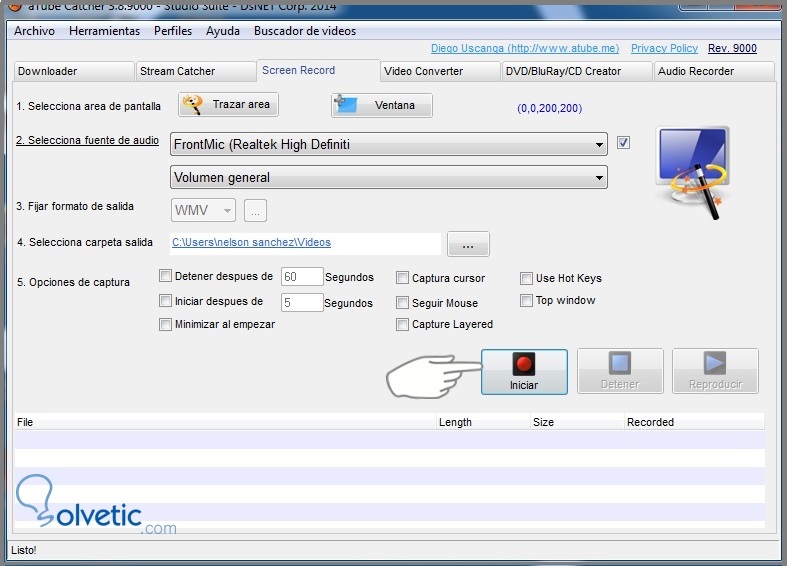Open the Diego Uscanga atube.me link
Image resolution: width=787 pixels, height=566 pixels.
point(525,48)
